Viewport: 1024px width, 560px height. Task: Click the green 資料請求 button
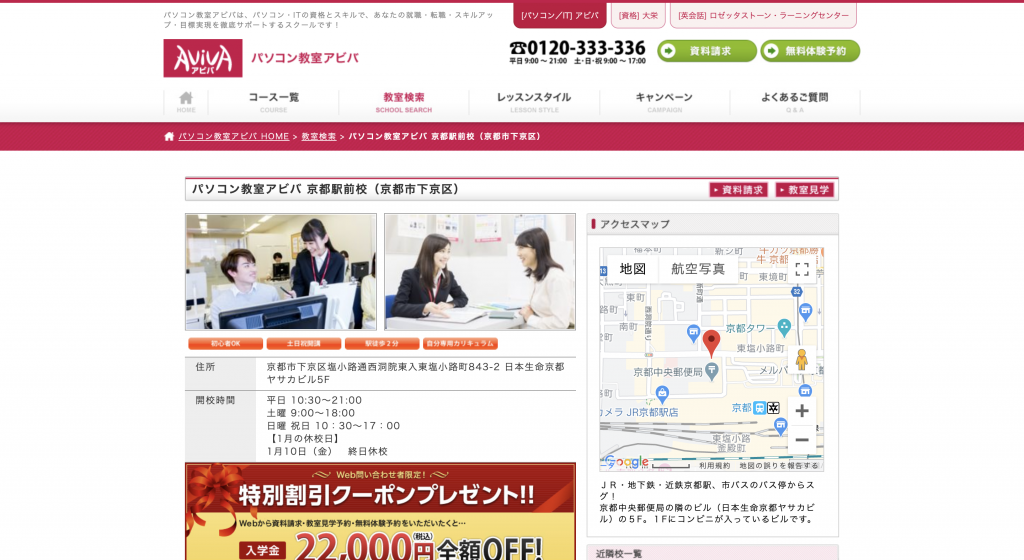click(707, 51)
